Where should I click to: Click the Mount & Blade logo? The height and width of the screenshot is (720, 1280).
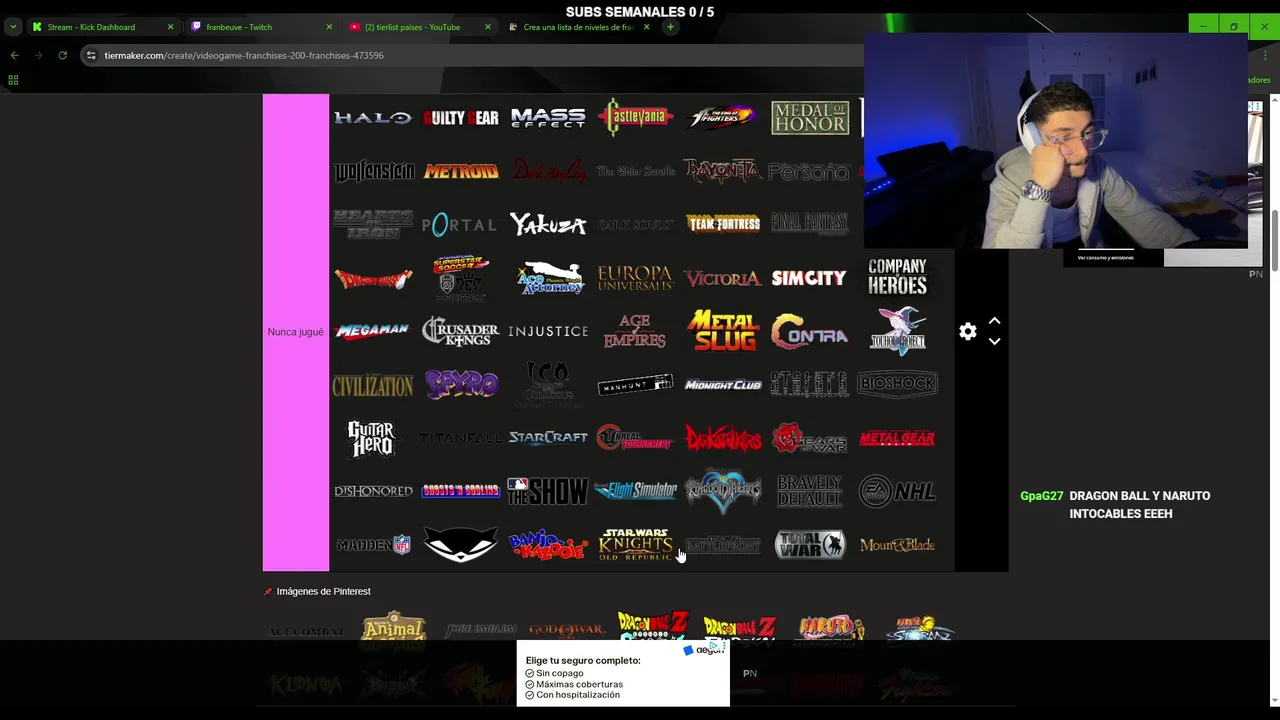click(897, 545)
